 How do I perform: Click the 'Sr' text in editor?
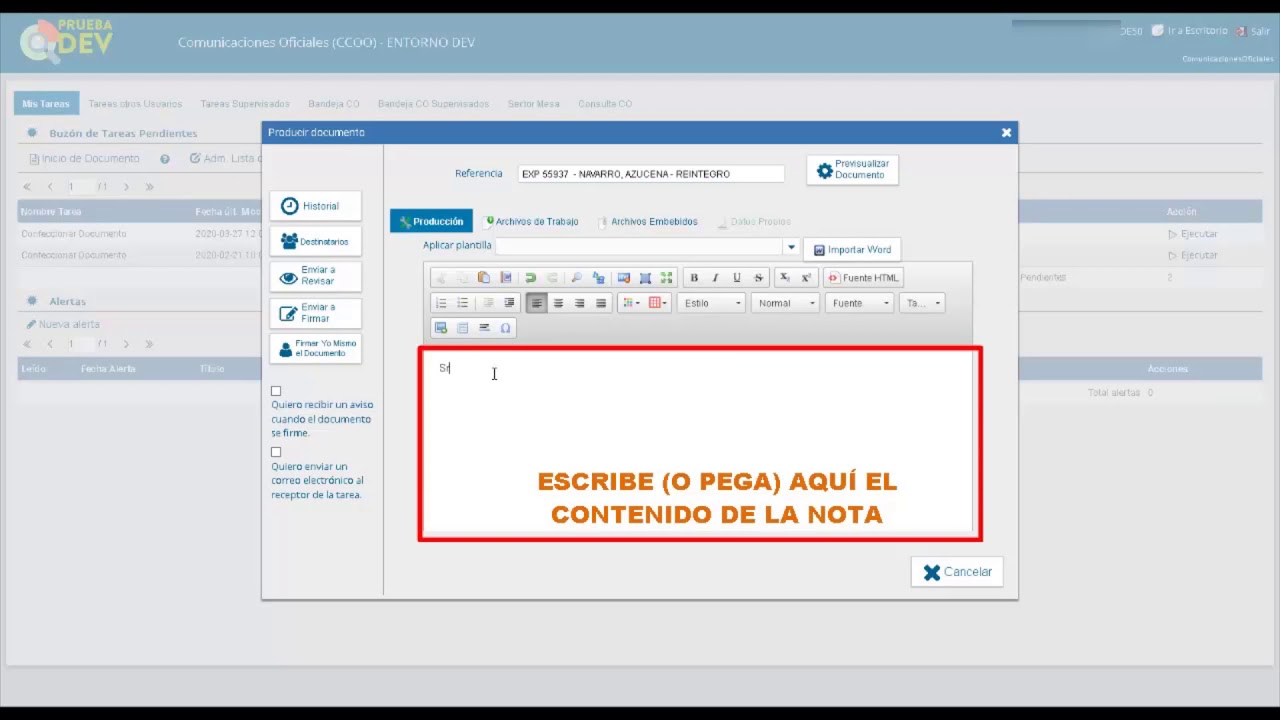(x=445, y=368)
